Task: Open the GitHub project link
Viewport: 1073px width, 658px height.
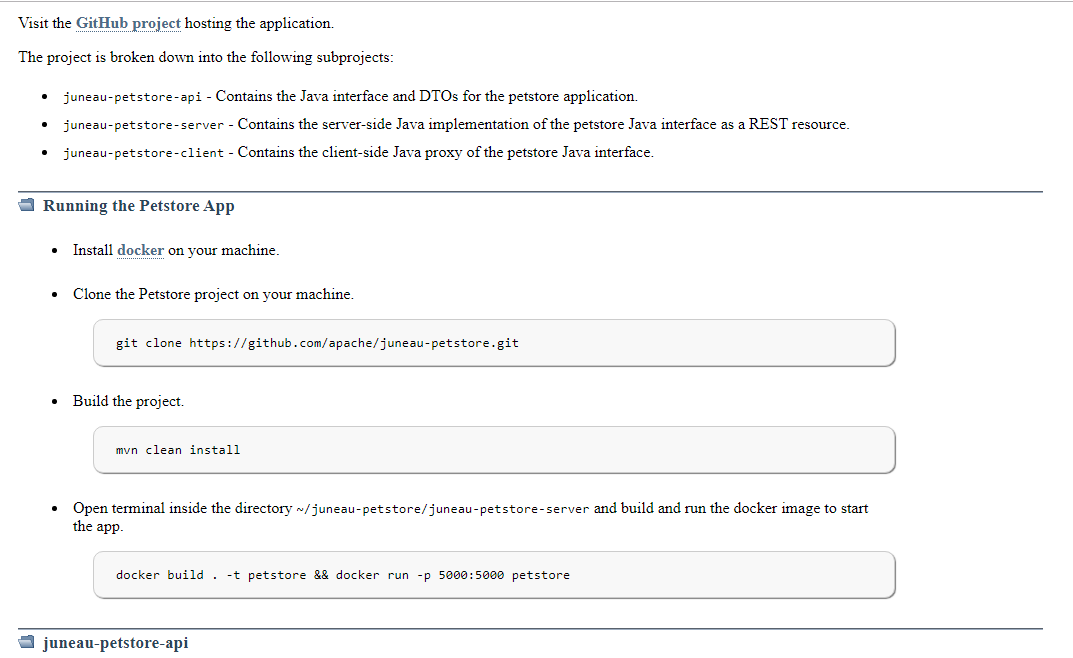Action: [x=128, y=23]
